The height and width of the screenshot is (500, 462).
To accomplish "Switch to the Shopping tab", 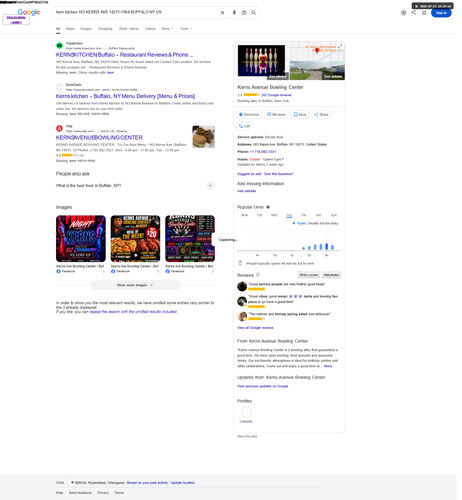I will pyautogui.click(x=105, y=29).
